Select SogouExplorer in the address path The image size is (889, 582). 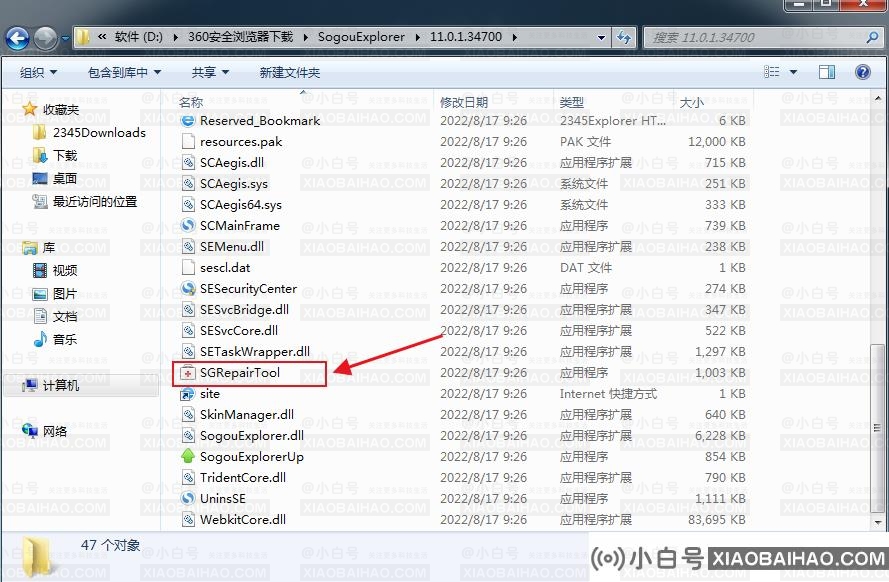(361, 37)
